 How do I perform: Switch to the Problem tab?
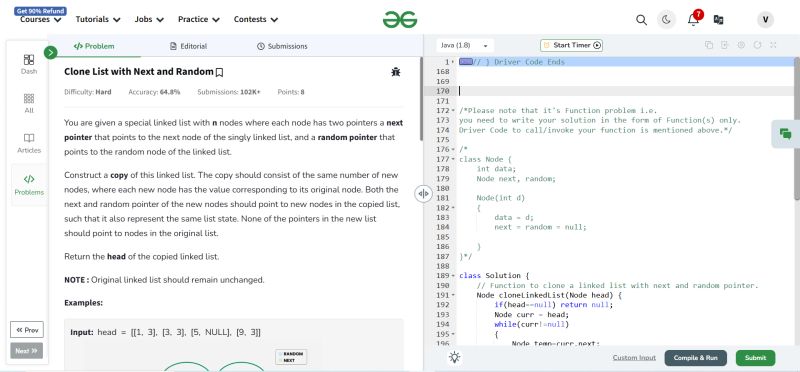coord(94,46)
